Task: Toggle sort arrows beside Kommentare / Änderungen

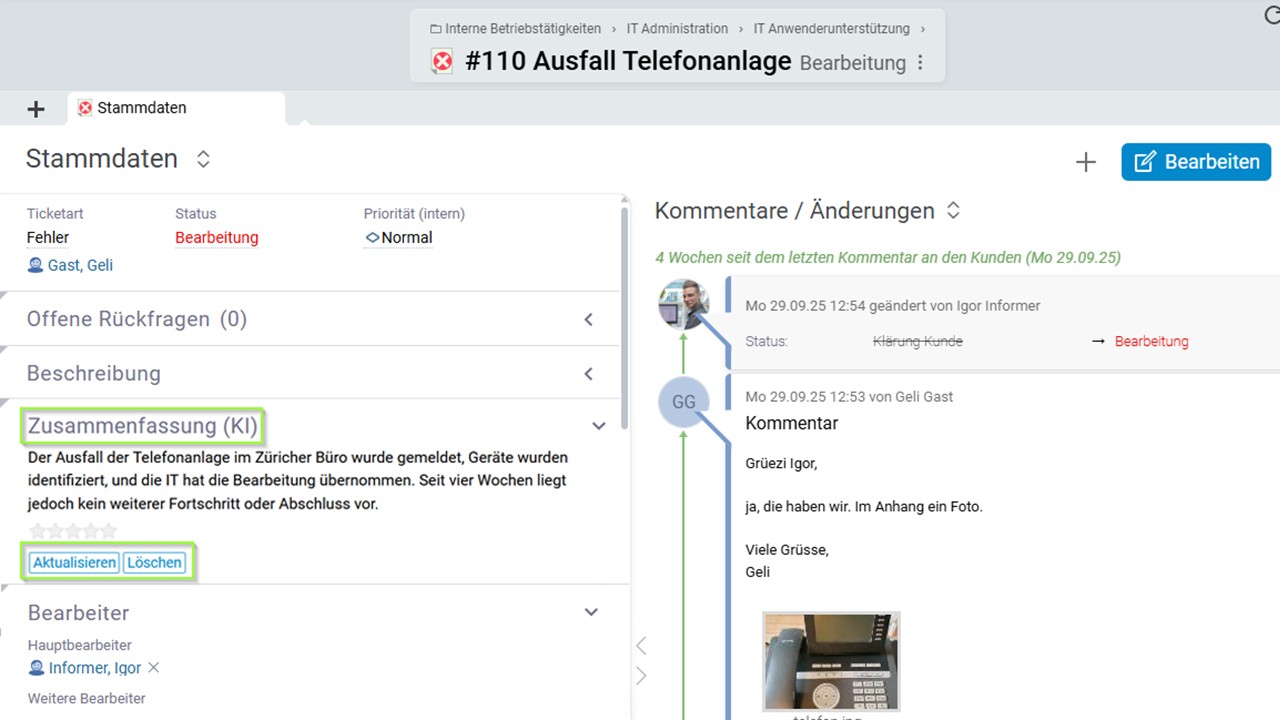Action: pos(953,211)
